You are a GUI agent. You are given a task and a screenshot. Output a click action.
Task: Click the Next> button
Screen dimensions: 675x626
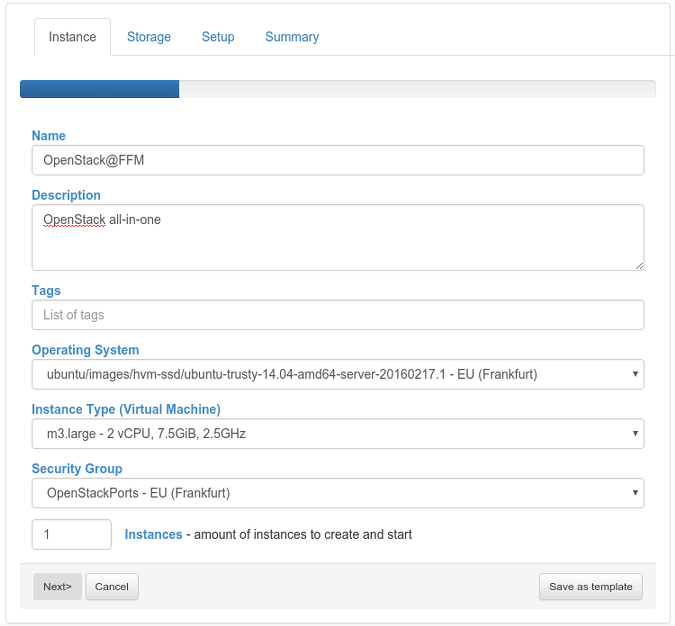[57, 586]
